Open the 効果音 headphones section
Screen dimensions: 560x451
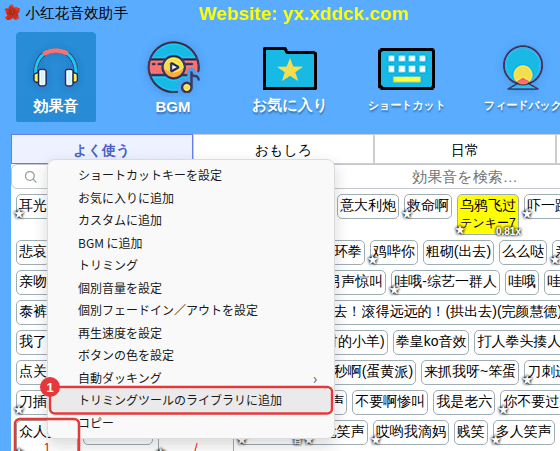[x=56, y=77]
